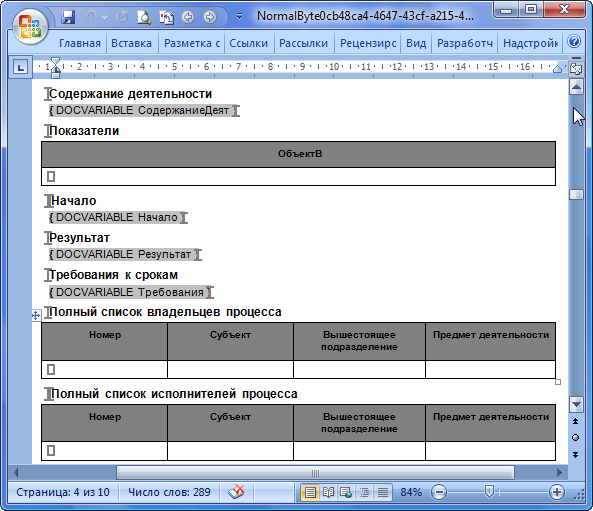The width and height of the screenshot is (593, 511).
Task: Click the vertical scrollbar thumb
Action: [576, 194]
